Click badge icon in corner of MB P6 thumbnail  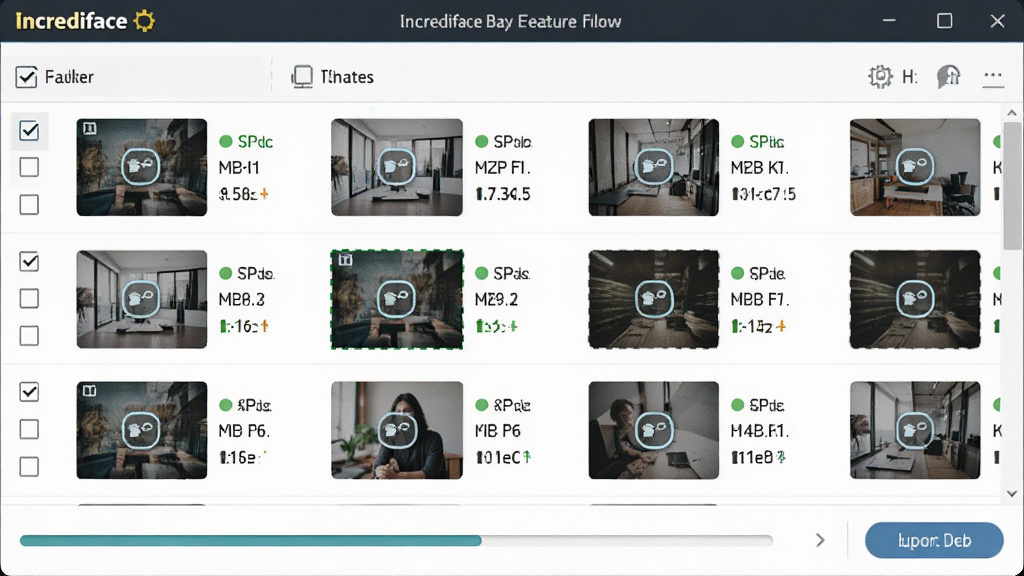click(x=89, y=391)
